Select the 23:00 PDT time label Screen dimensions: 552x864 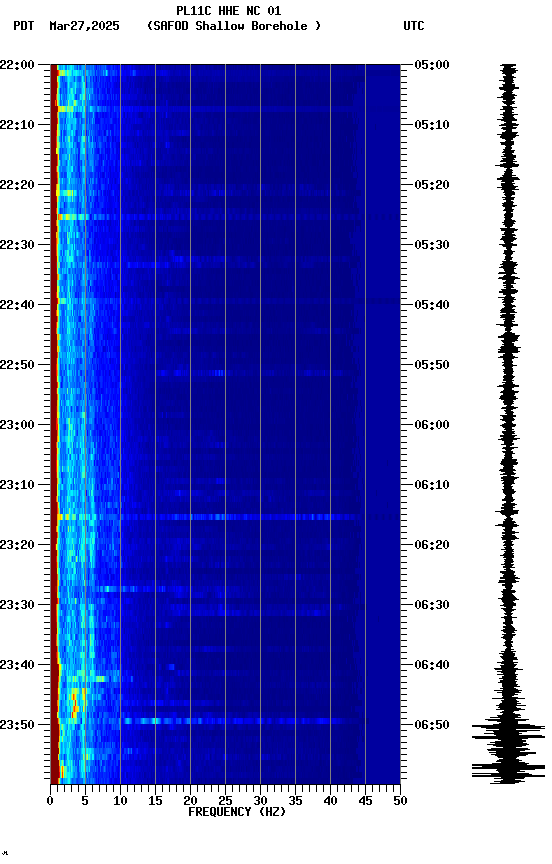pos(18,425)
